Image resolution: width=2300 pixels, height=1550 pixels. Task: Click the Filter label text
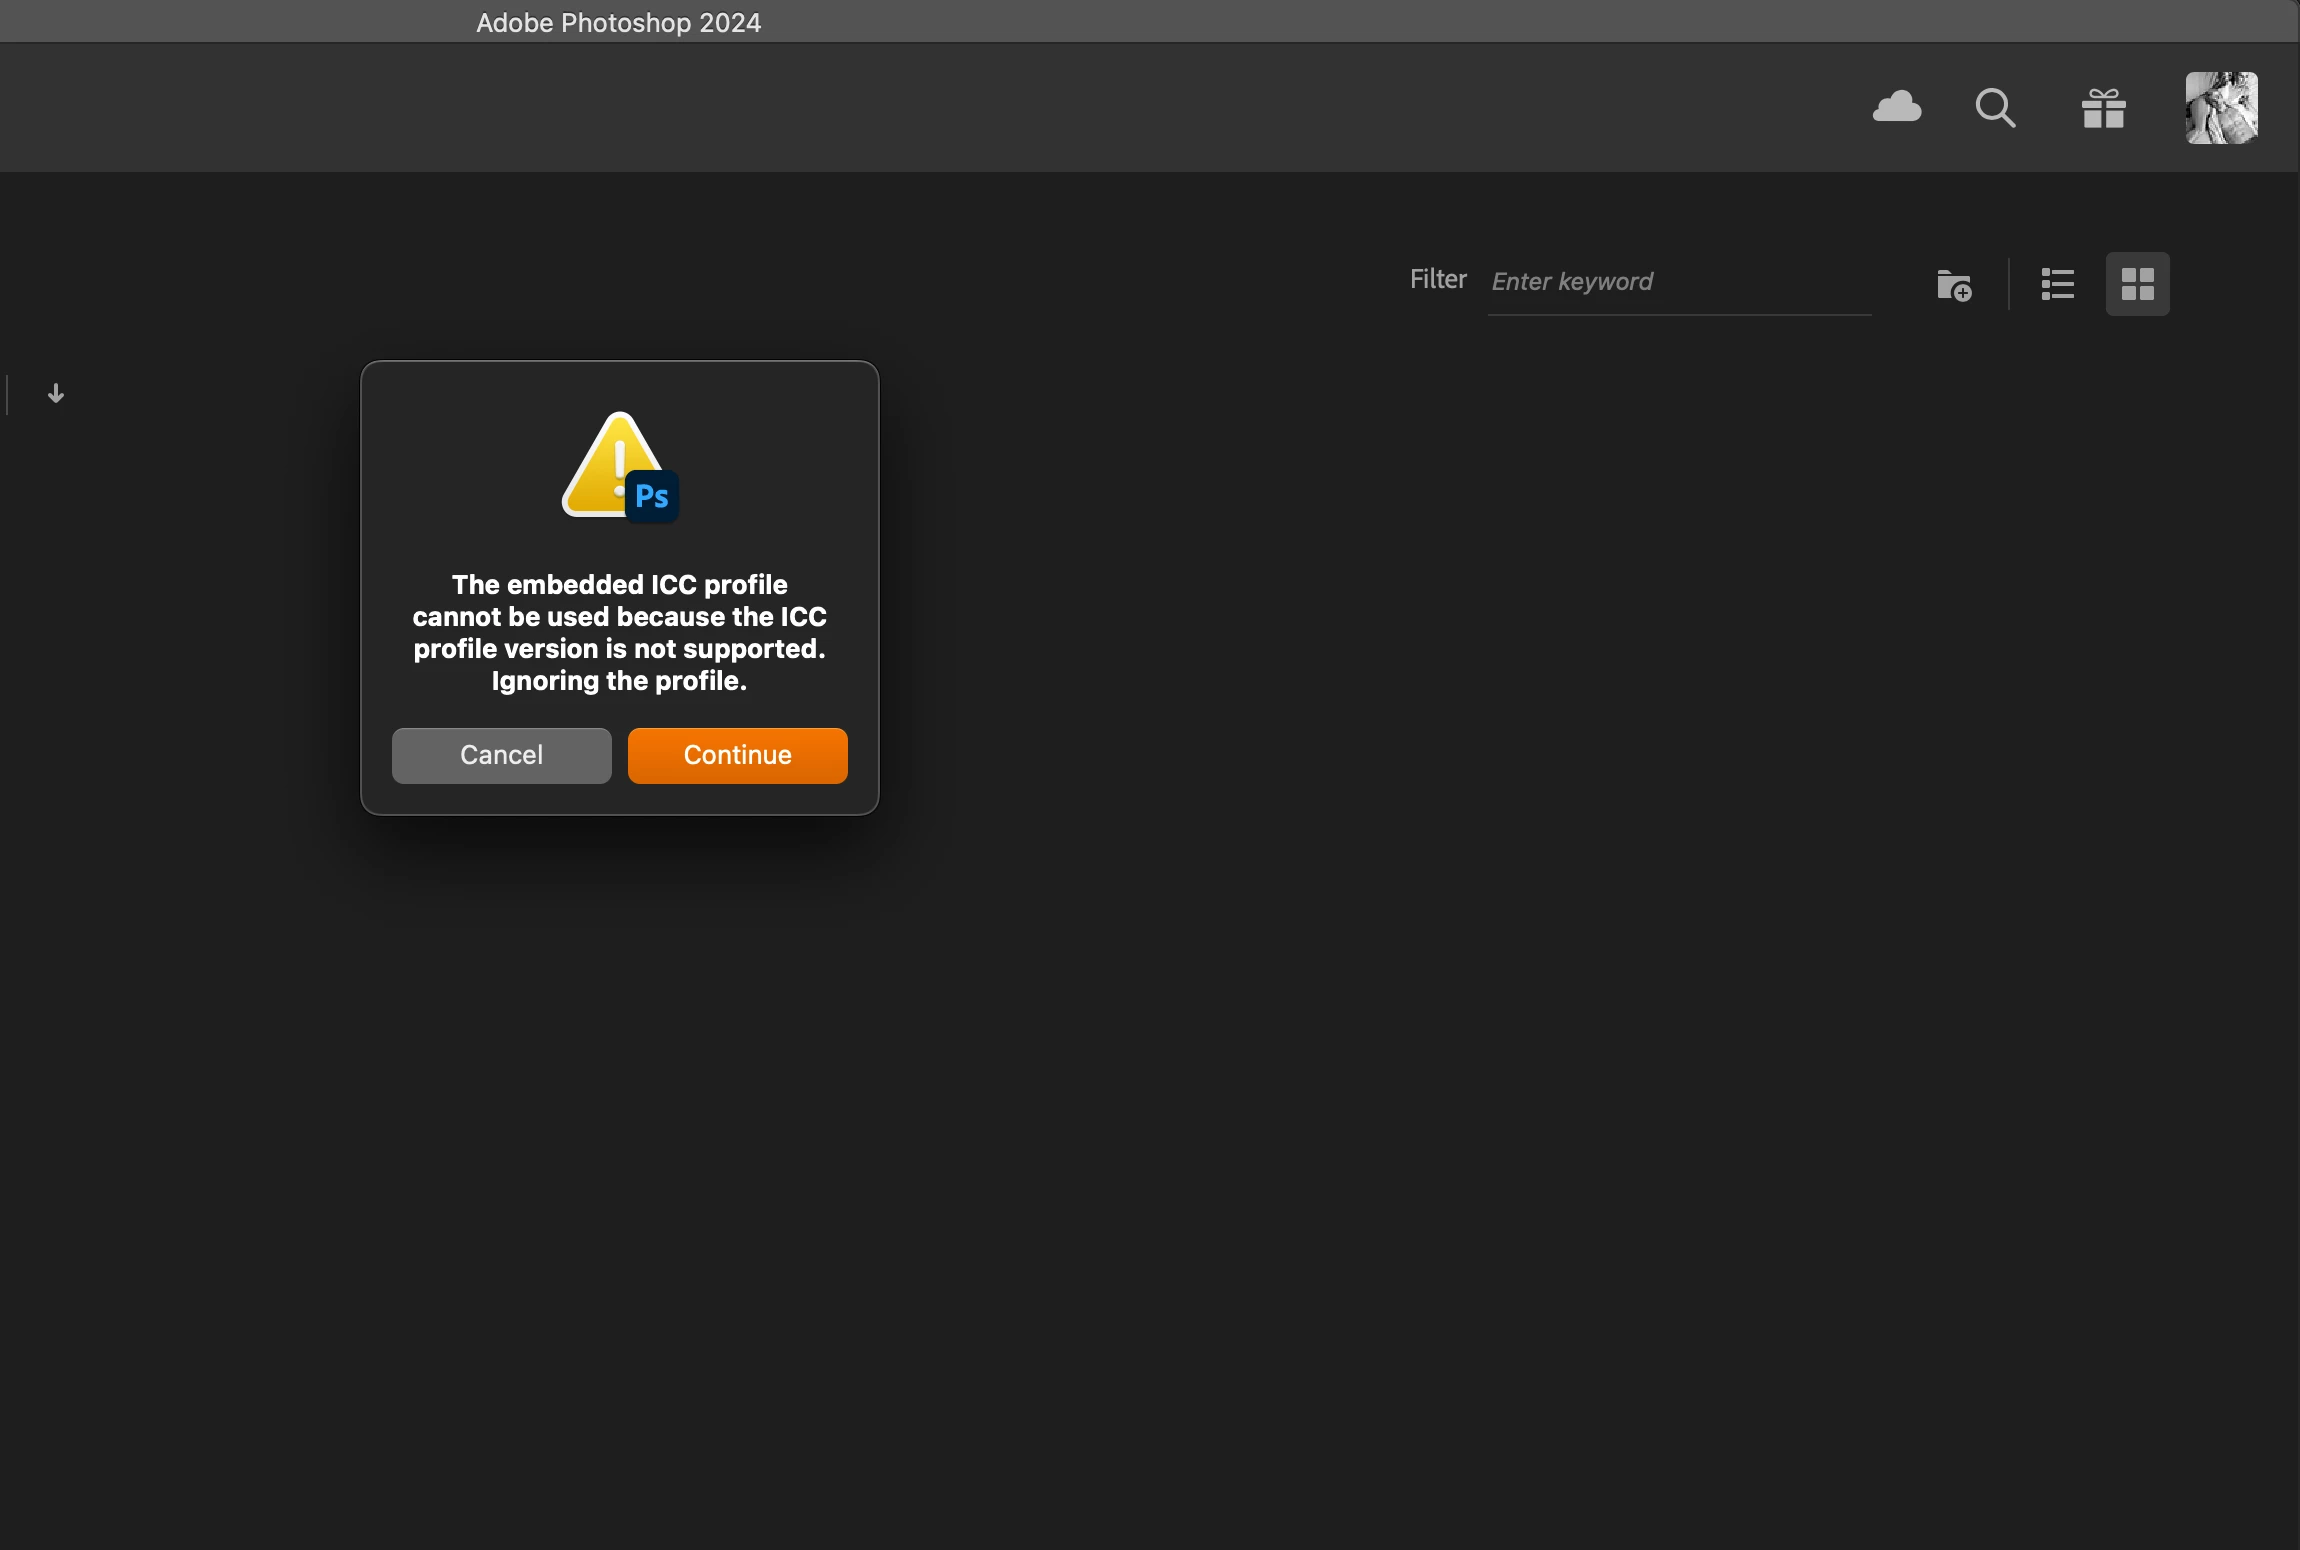(x=1437, y=279)
